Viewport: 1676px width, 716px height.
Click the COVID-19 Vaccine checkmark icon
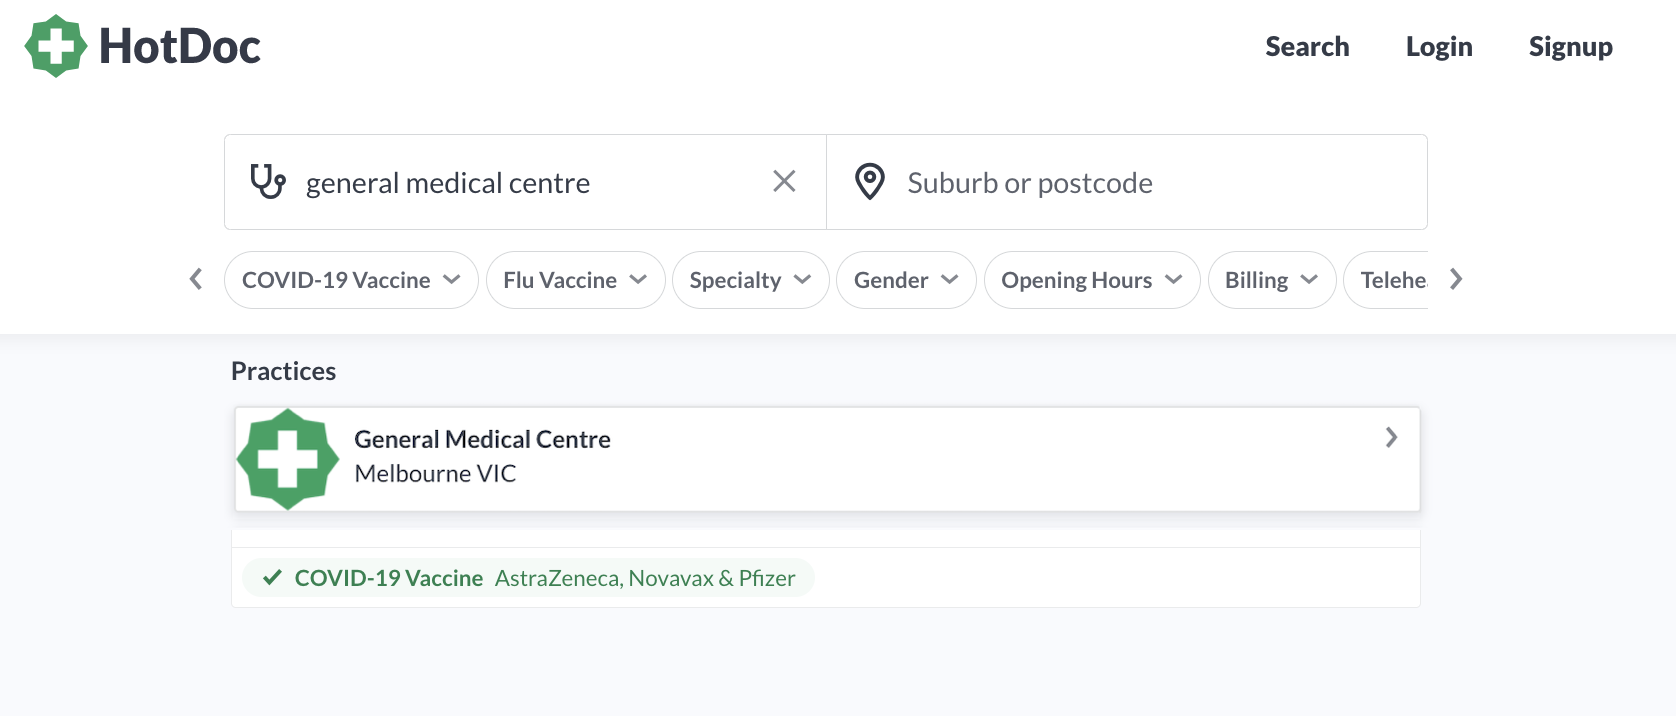(271, 577)
